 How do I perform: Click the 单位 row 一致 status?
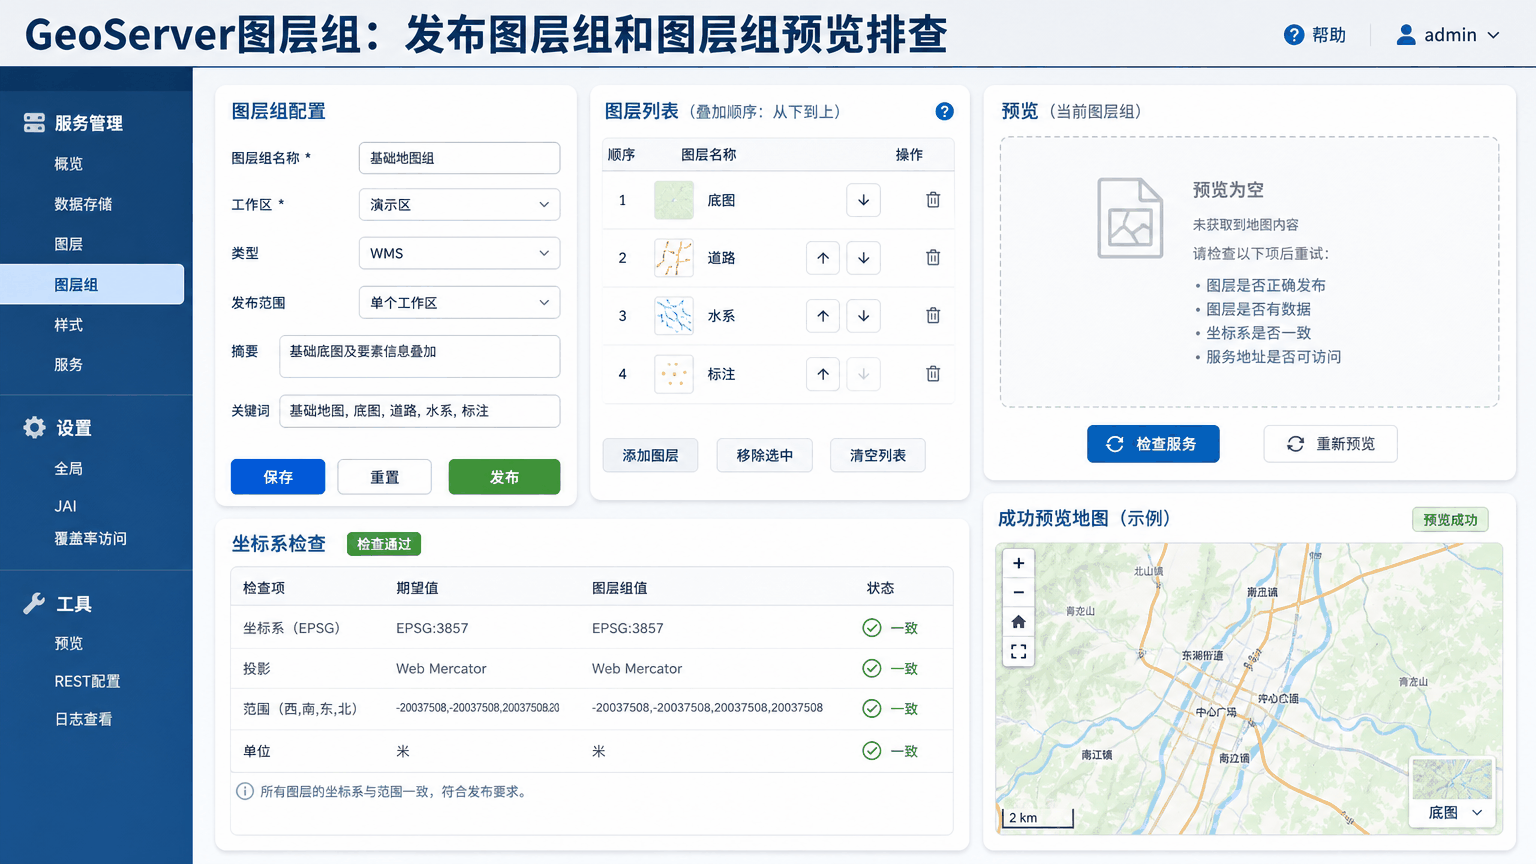tap(890, 751)
